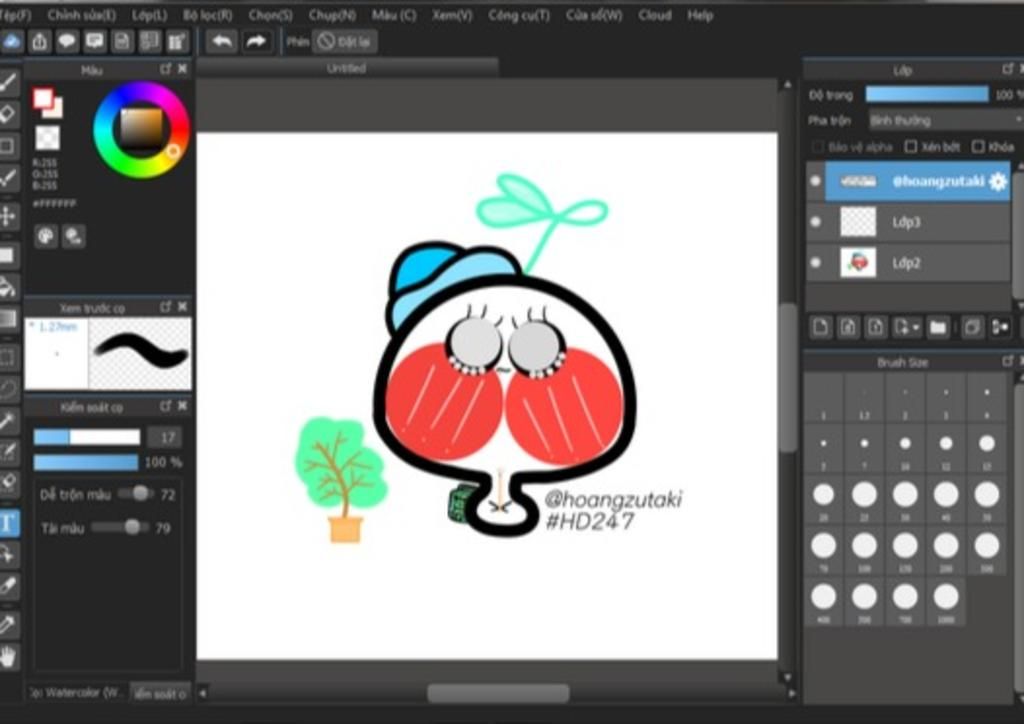Float the Màu panel with undock icon
The image size is (1024, 724).
165,69
